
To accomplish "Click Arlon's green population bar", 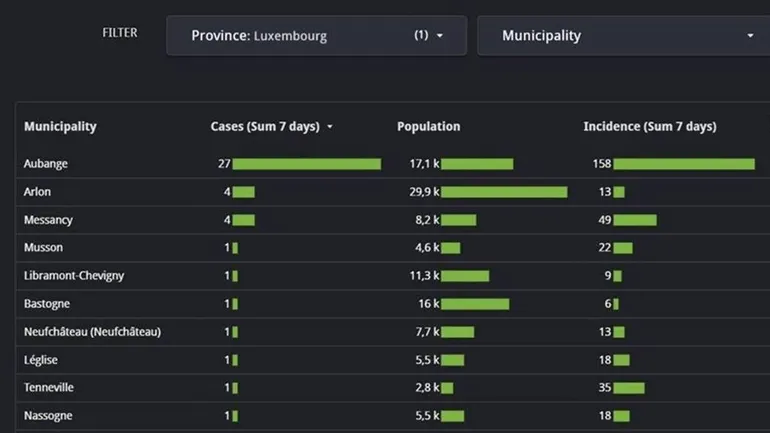I will pyautogui.click(x=503, y=192).
